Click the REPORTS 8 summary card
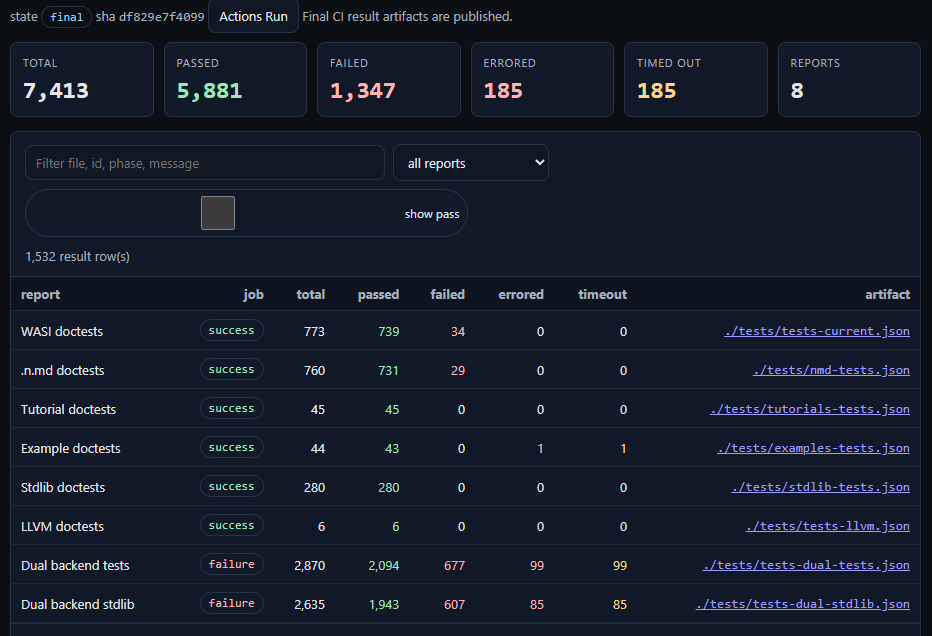 [x=849, y=80]
